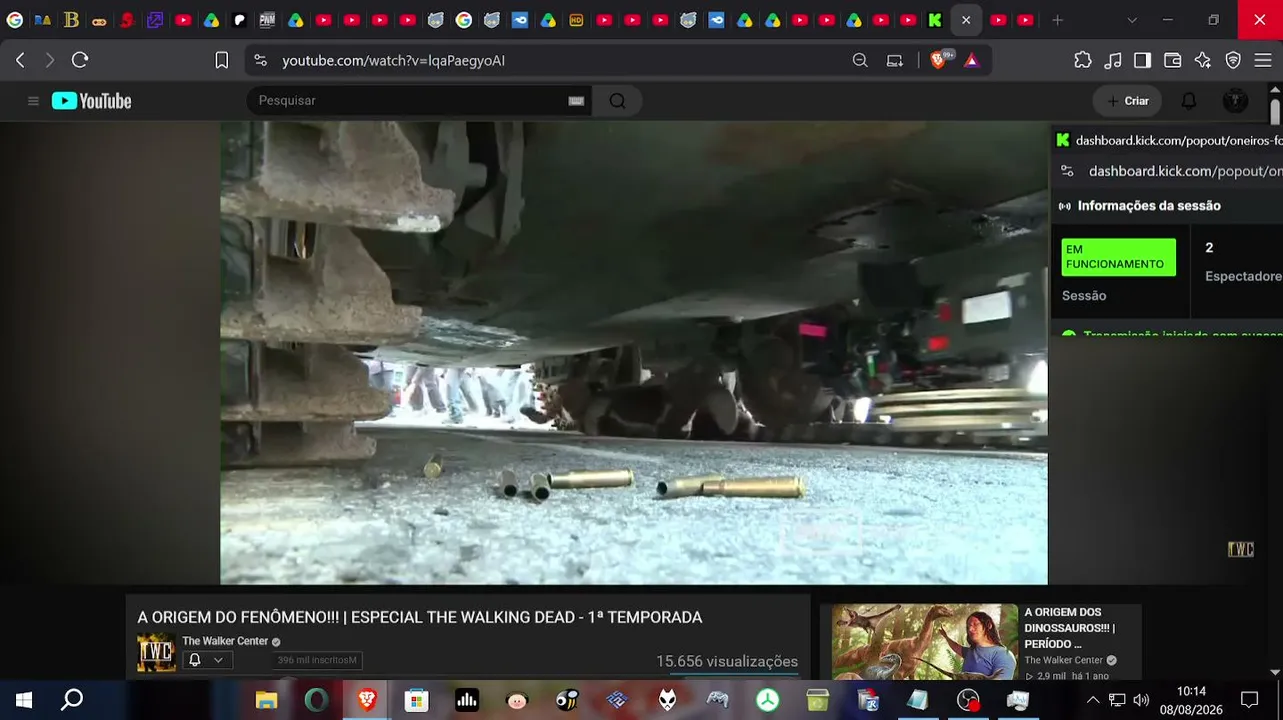Reload the YouTube page
This screenshot has height=720, width=1283.
[x=80, y=60]
